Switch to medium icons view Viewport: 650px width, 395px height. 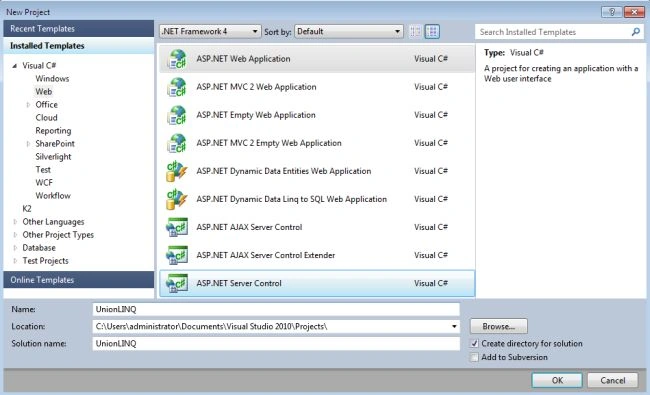coord(432,32)
